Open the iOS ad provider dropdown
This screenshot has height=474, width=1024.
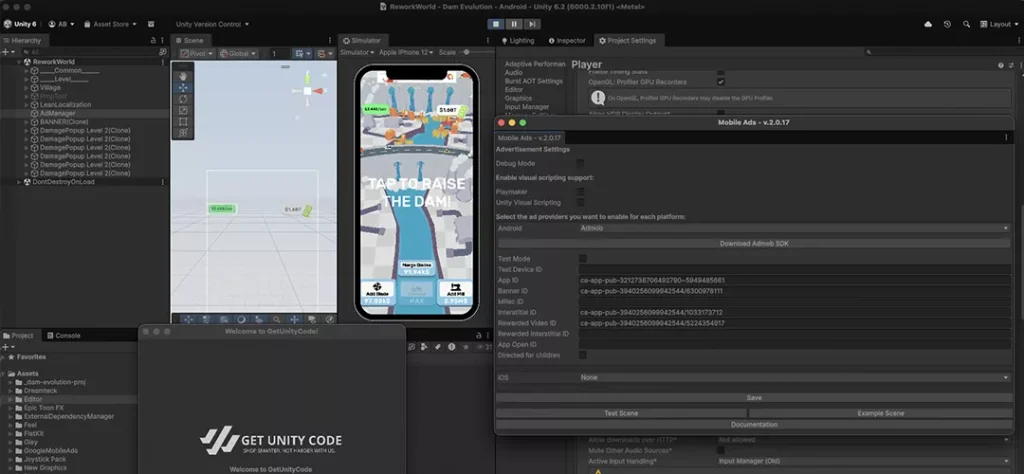click(794, 377)
